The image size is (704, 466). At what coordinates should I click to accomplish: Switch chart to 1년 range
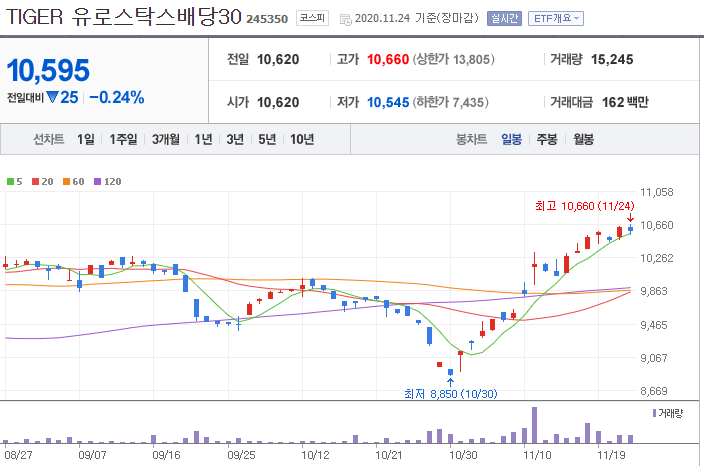coord(203,140)
